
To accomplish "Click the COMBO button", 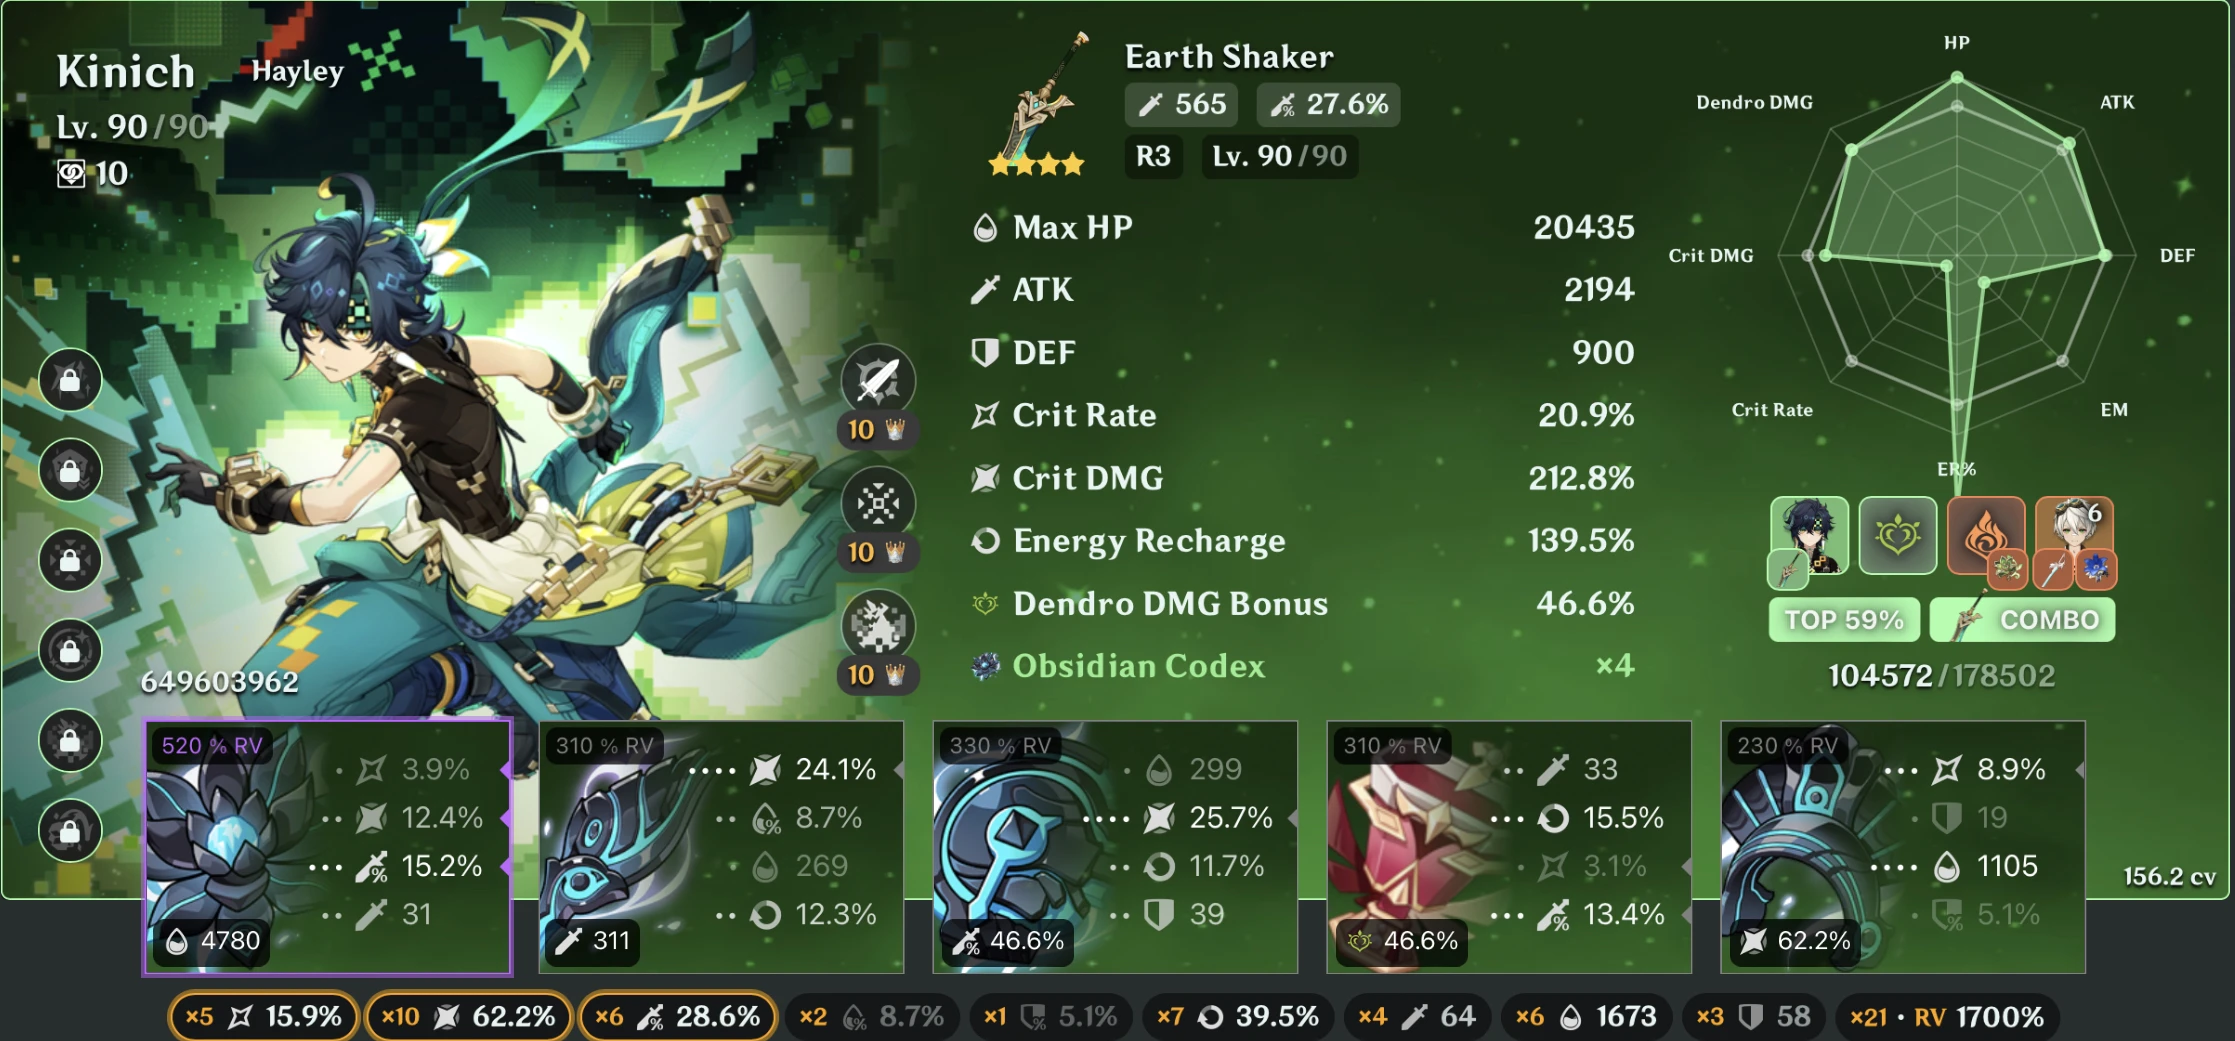I will (2022, 620).
